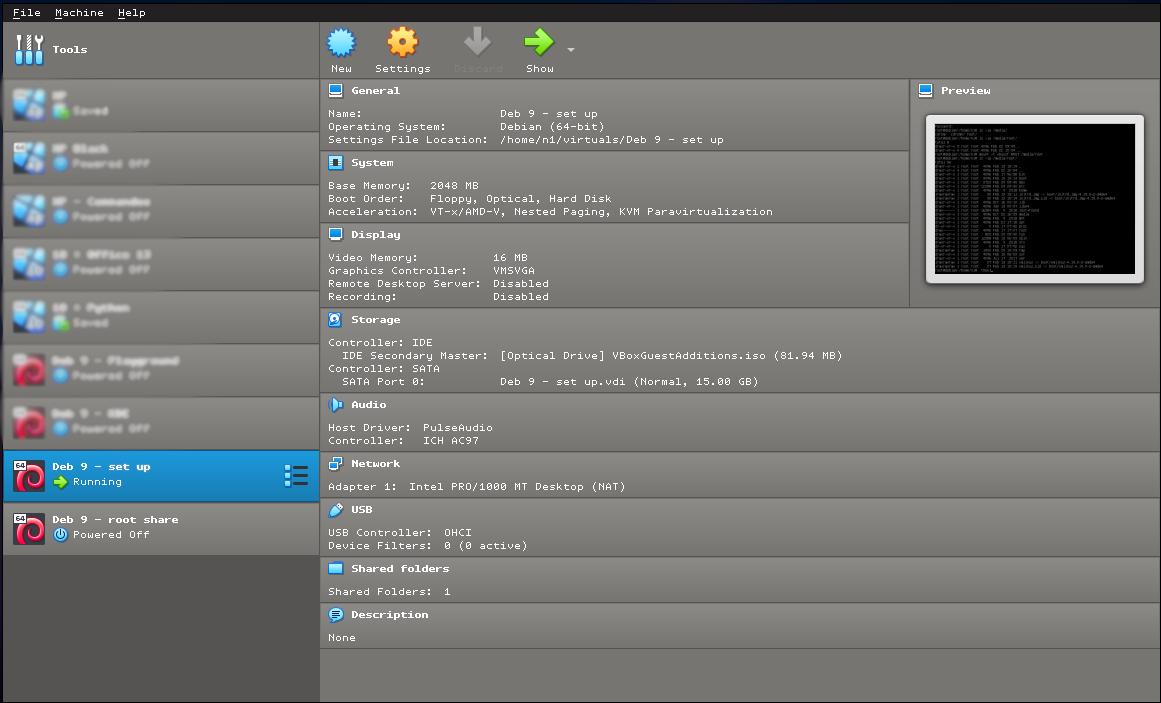The image size is (1161, 703).
Task: Click the Network section icon
Action: pyautogui.click(x=335, y=463)
